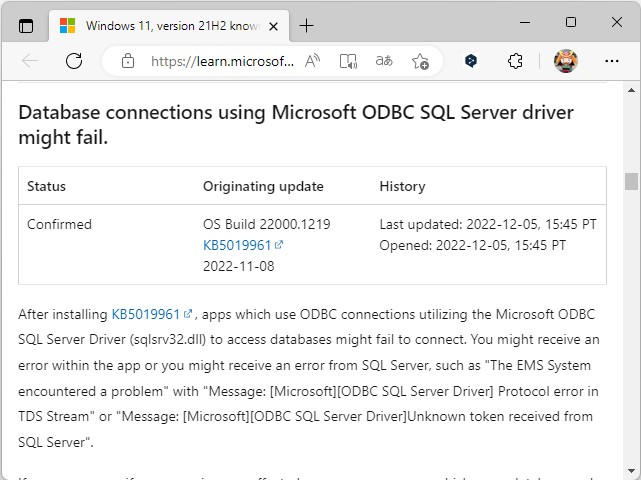Click the learn.microsoft.com address bar

tap(222, 61)
